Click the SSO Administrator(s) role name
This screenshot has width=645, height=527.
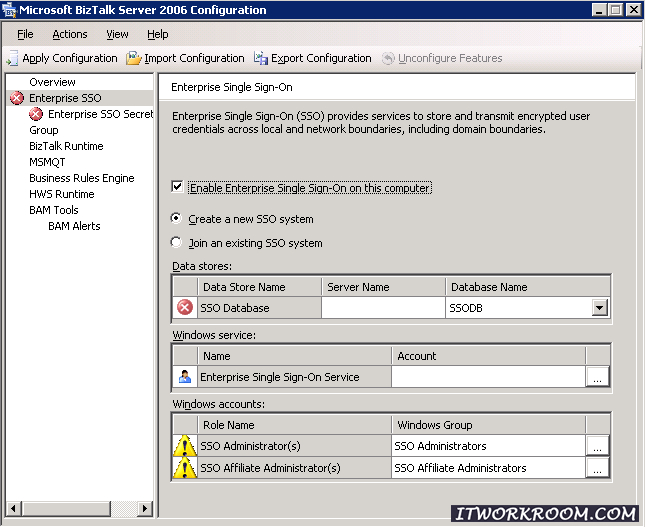pos(250,446)
